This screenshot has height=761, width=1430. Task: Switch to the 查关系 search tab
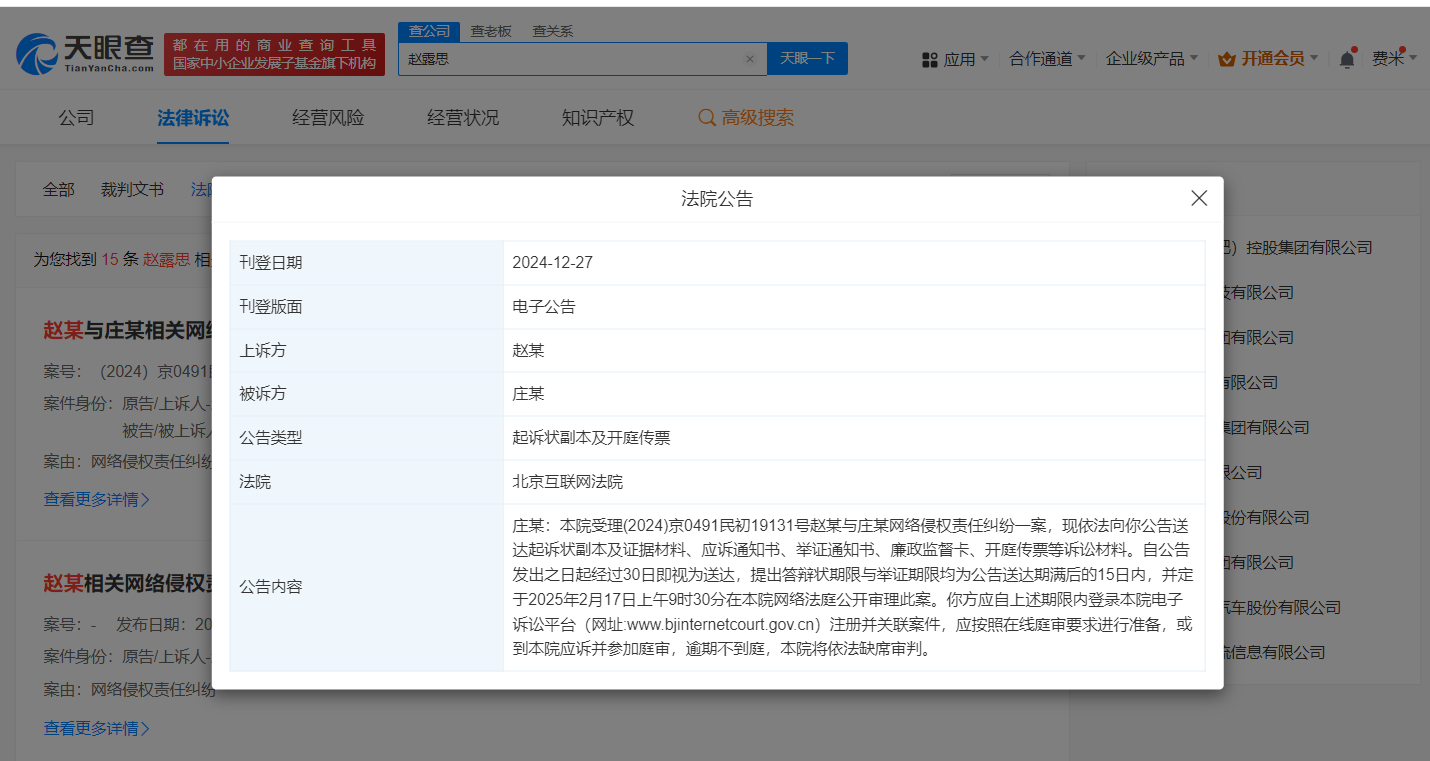tap(552, 31)
